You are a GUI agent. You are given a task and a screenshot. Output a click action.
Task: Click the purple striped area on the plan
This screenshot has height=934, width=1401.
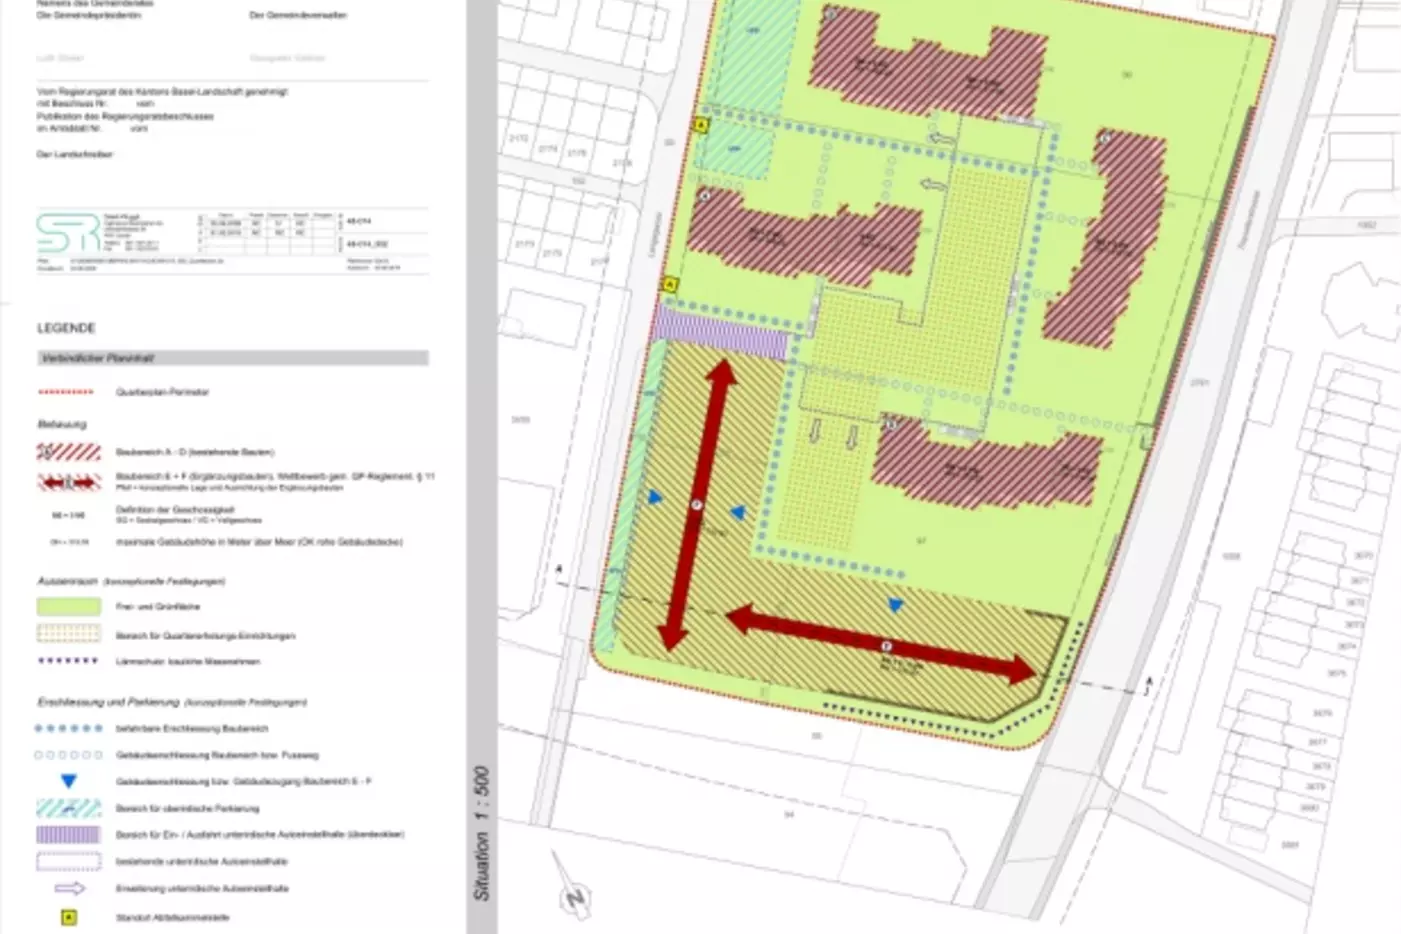click(x=720, y=331)
